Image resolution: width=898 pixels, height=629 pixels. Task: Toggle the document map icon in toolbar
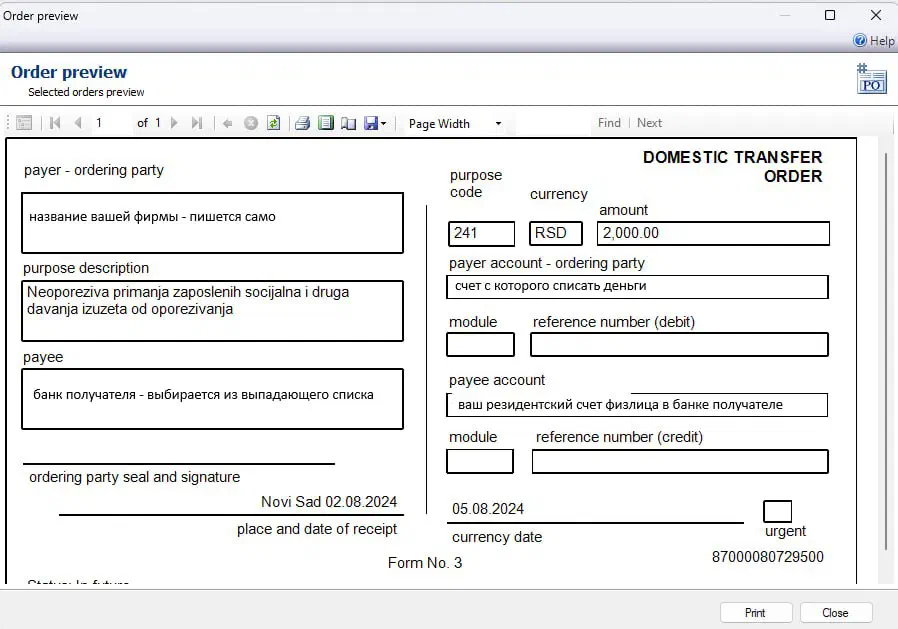pyautogui.click(x=24, y=123)
